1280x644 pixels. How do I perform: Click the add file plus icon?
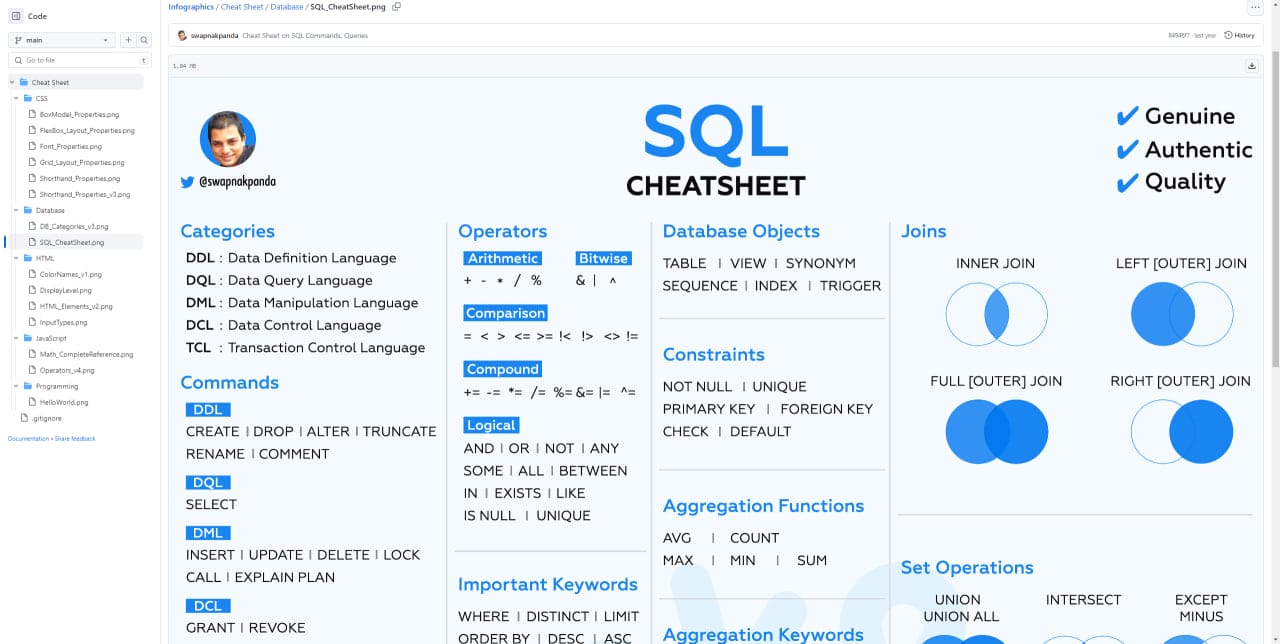(128, 40)
